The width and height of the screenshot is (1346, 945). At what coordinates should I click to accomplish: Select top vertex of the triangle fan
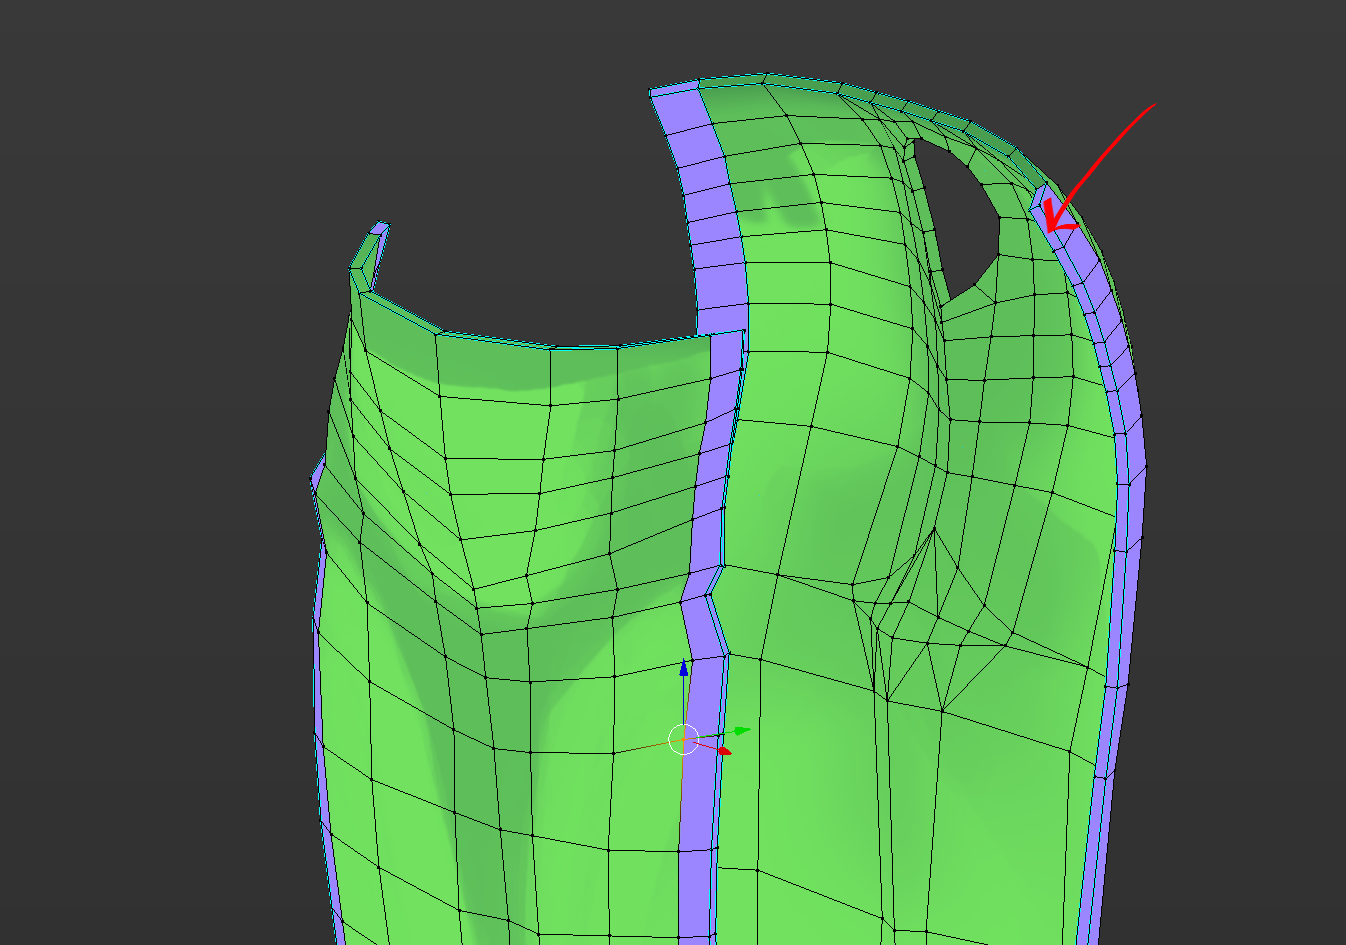(935, 529)
